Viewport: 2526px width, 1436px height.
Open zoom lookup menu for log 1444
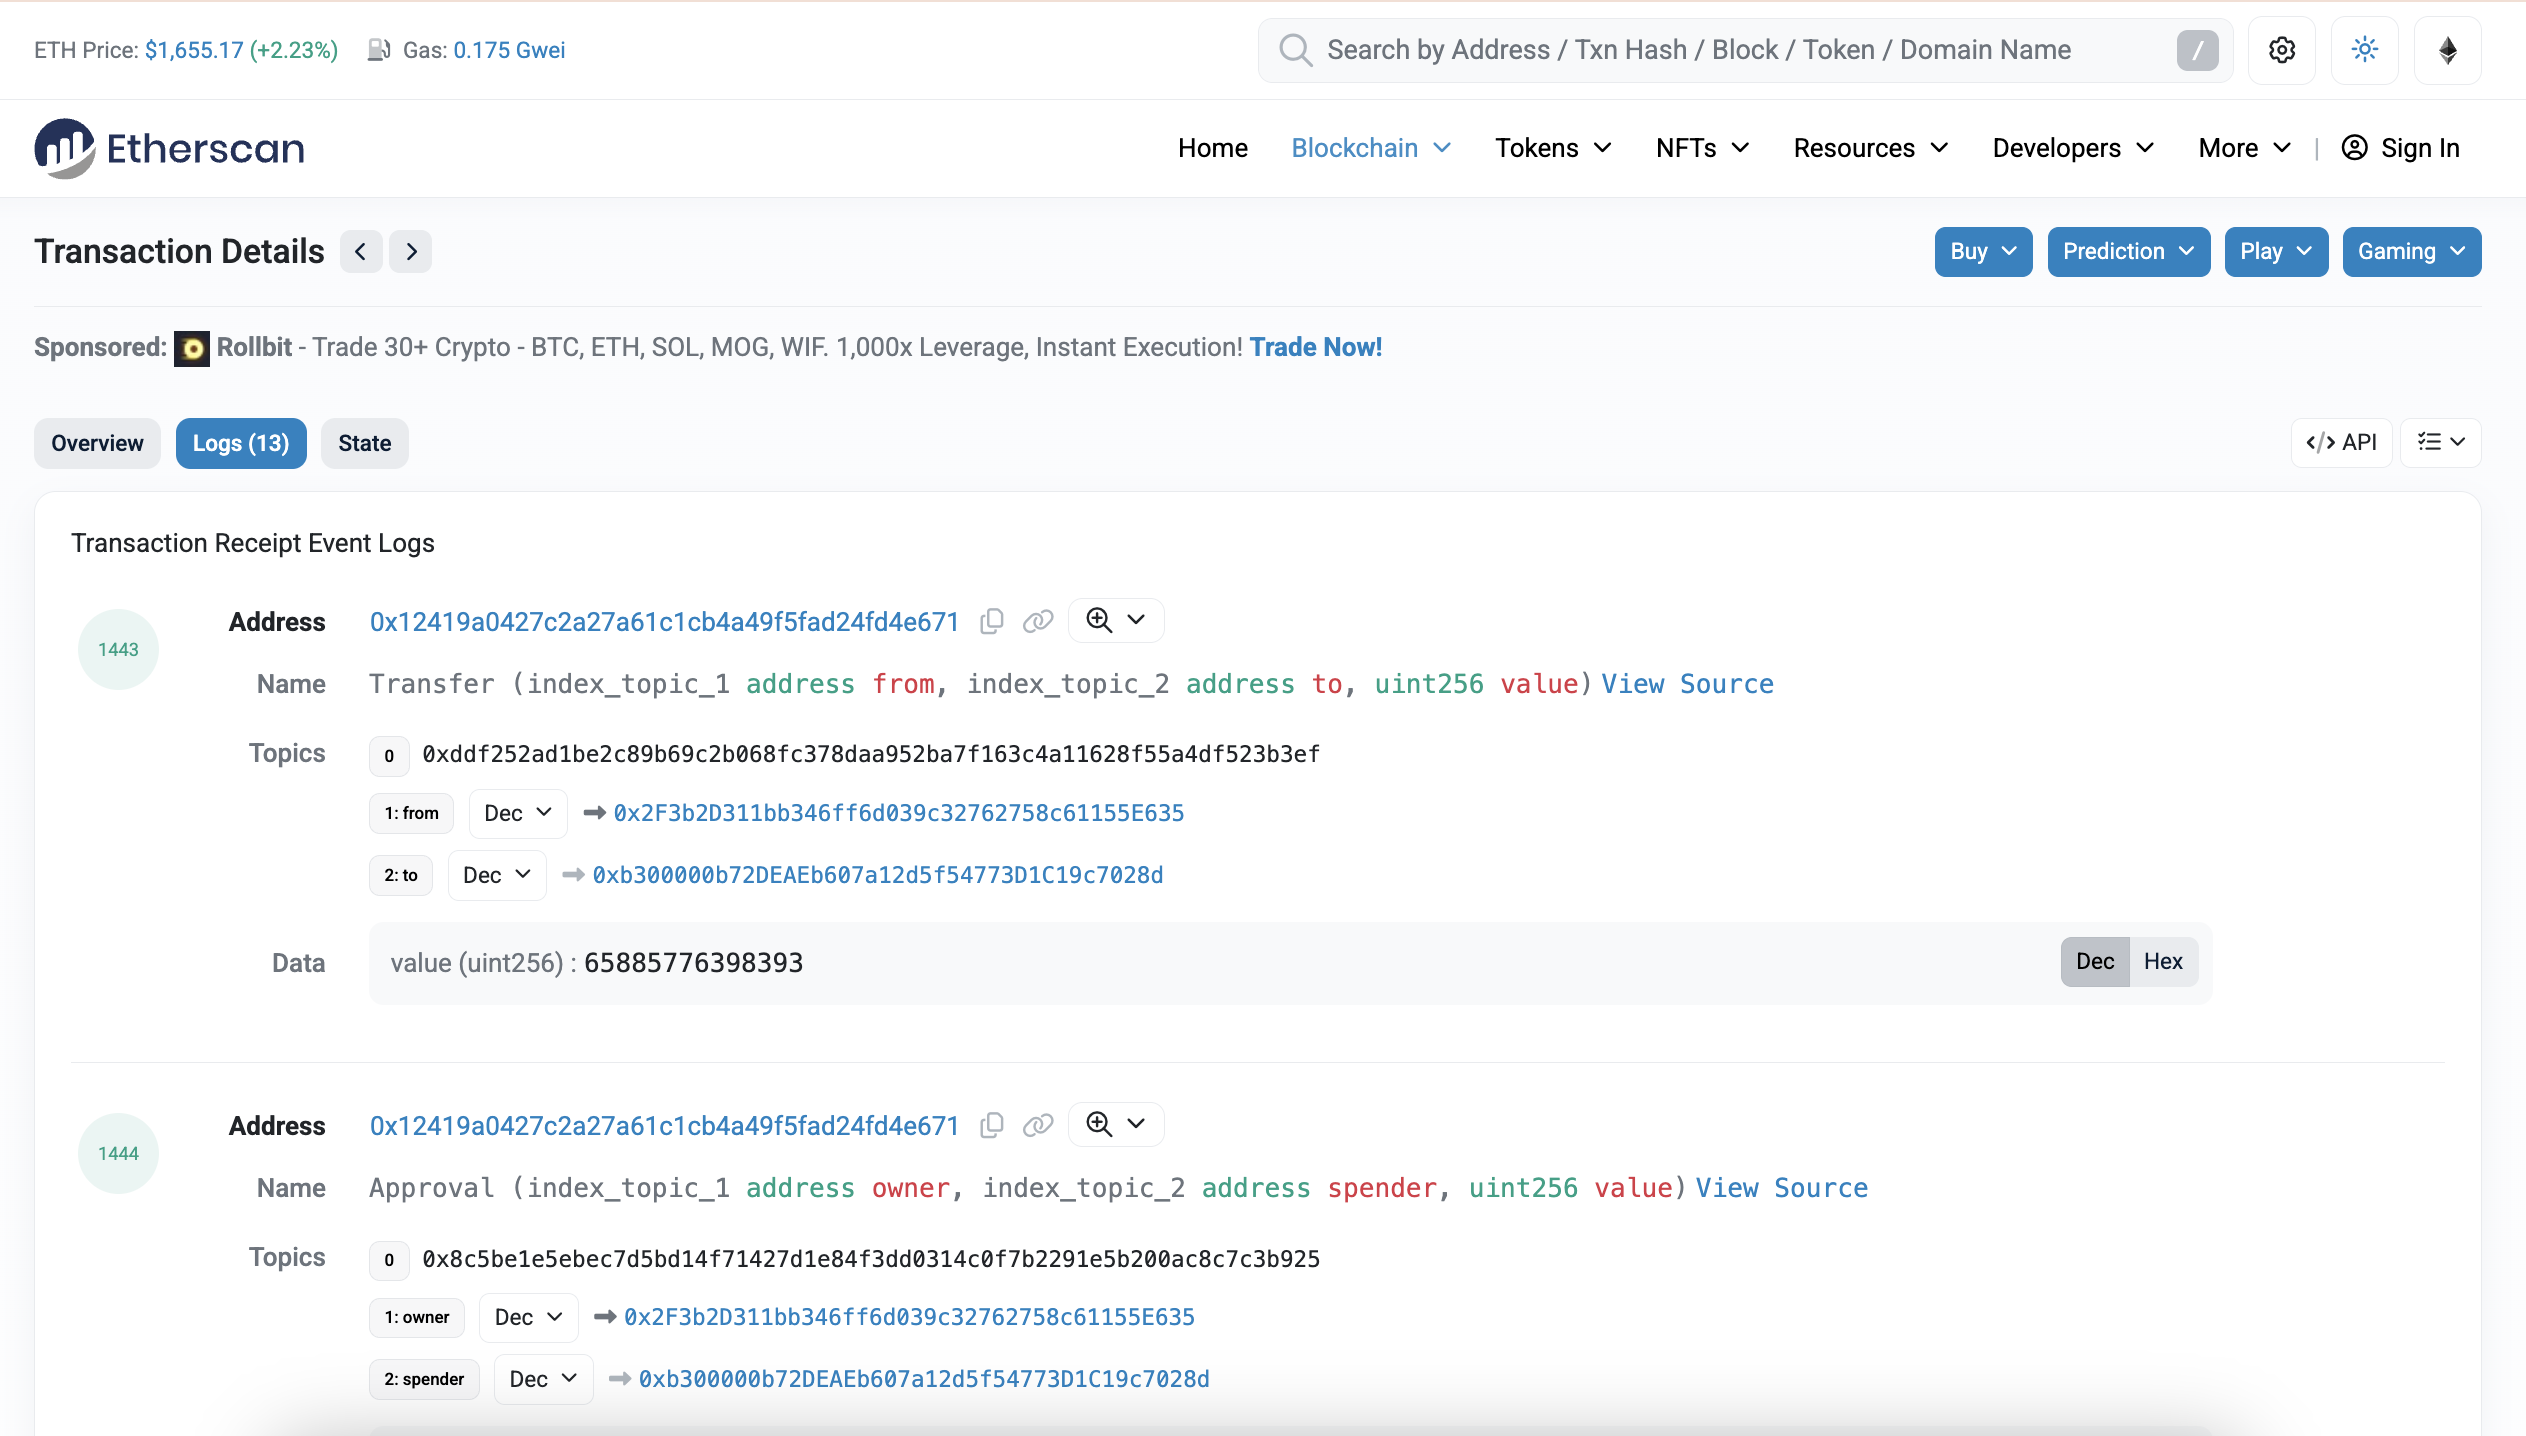(1116, 1124)
